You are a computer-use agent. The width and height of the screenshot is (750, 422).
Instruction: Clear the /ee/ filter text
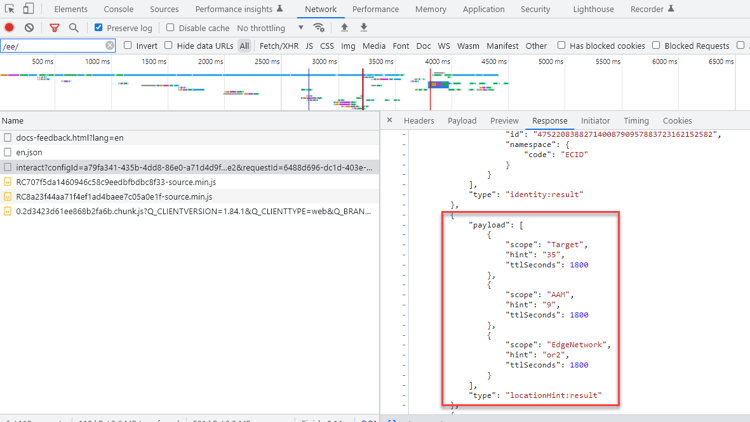[110, 46]
